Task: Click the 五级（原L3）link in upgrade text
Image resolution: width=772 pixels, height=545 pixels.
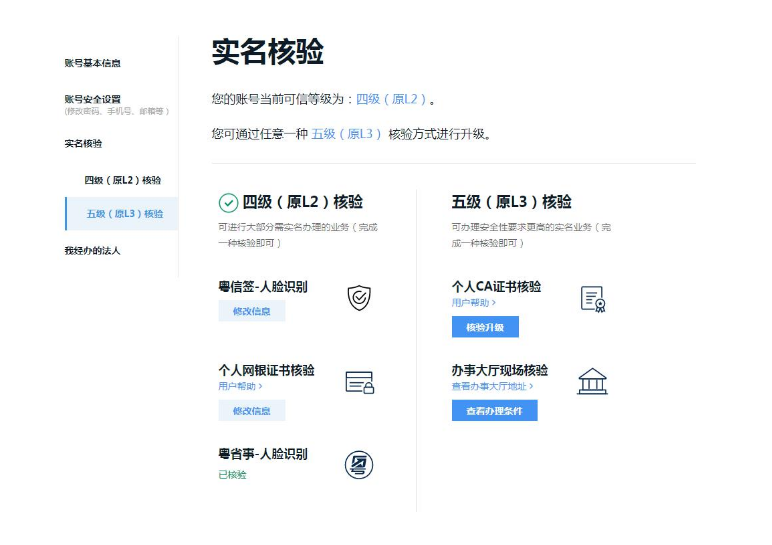Action: coord(347,134)
